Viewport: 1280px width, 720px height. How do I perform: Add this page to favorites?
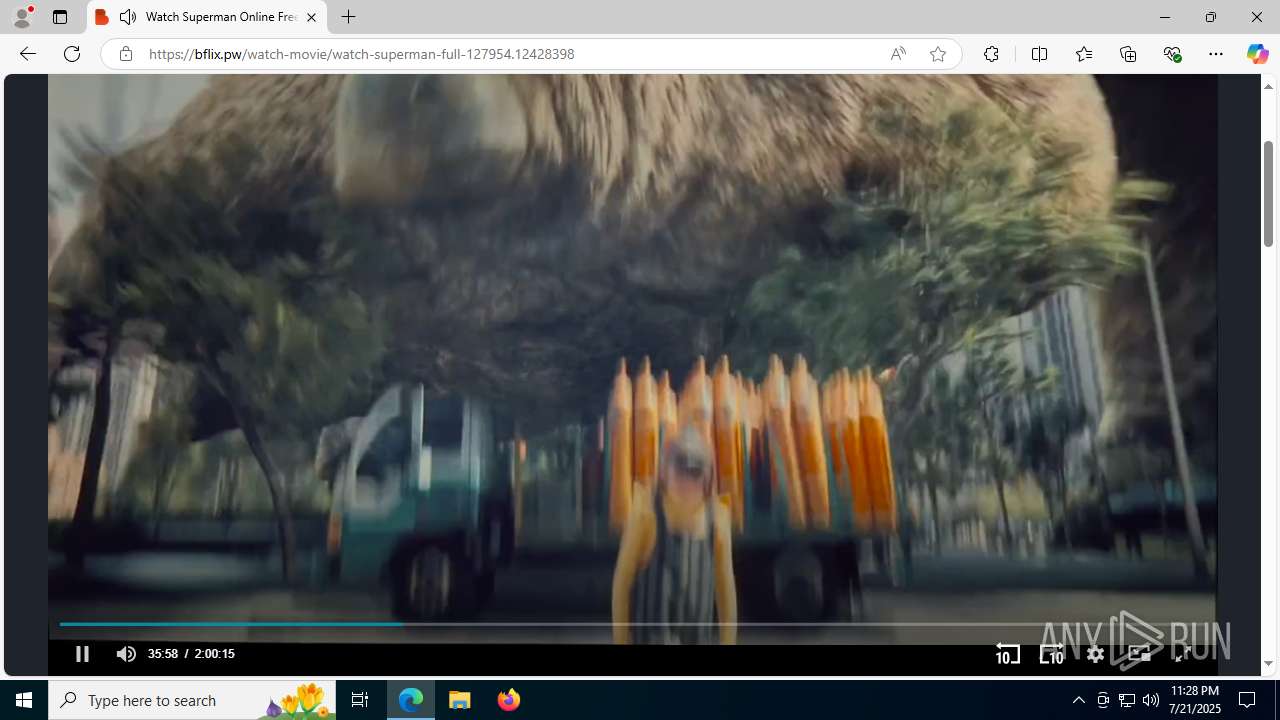pyautogui.click(x=937, y=54)
